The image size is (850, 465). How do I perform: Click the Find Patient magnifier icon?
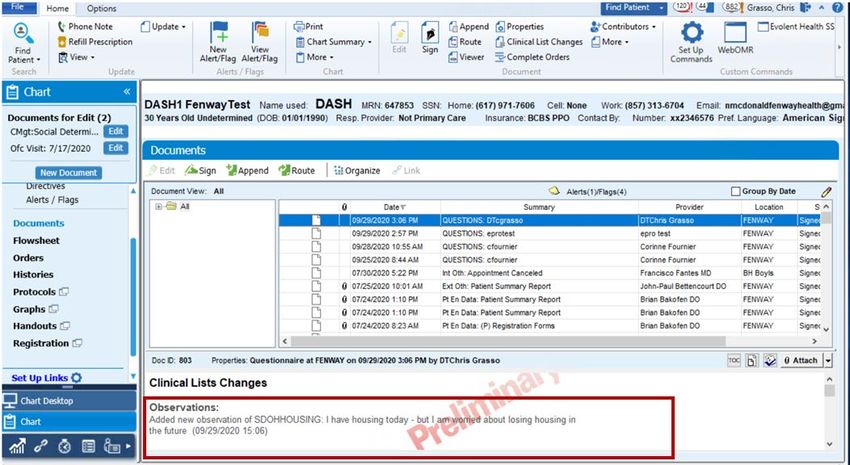(x=23, y=36)
